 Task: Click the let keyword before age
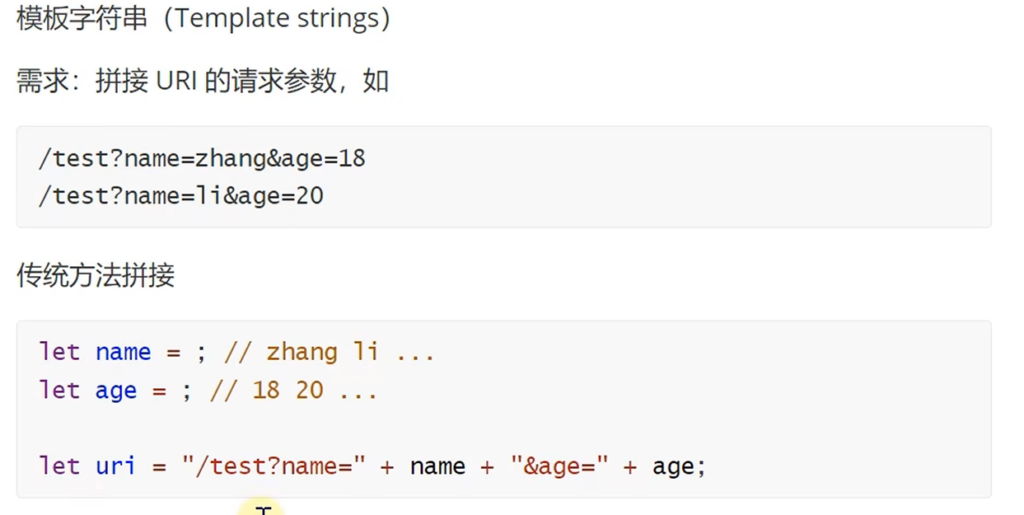point(59,389)
